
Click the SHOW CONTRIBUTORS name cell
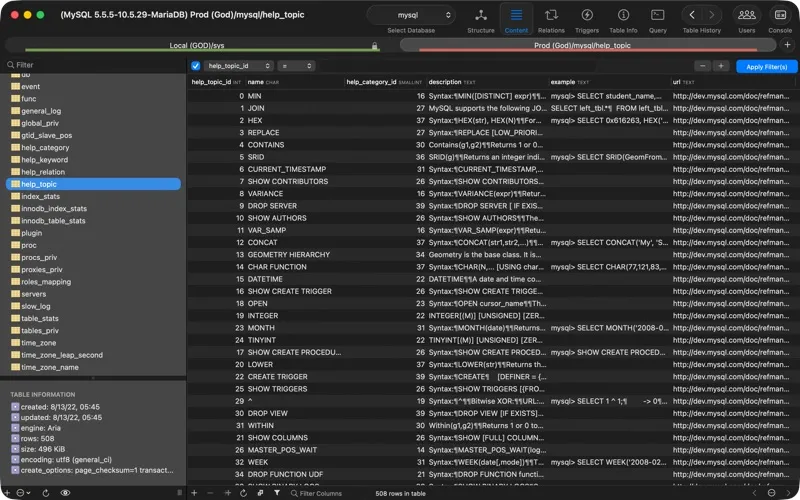(x=288, y=182)
